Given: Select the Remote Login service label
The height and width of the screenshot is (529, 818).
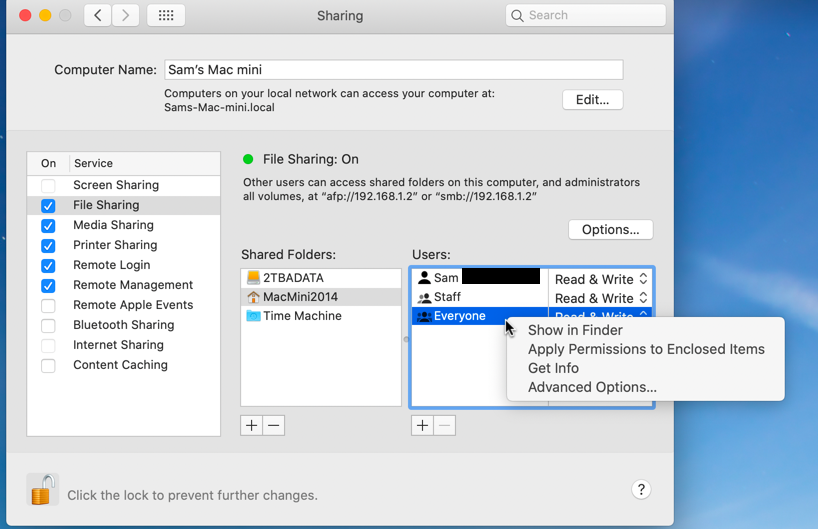Looking at the screenshot, I should [112, 265].
